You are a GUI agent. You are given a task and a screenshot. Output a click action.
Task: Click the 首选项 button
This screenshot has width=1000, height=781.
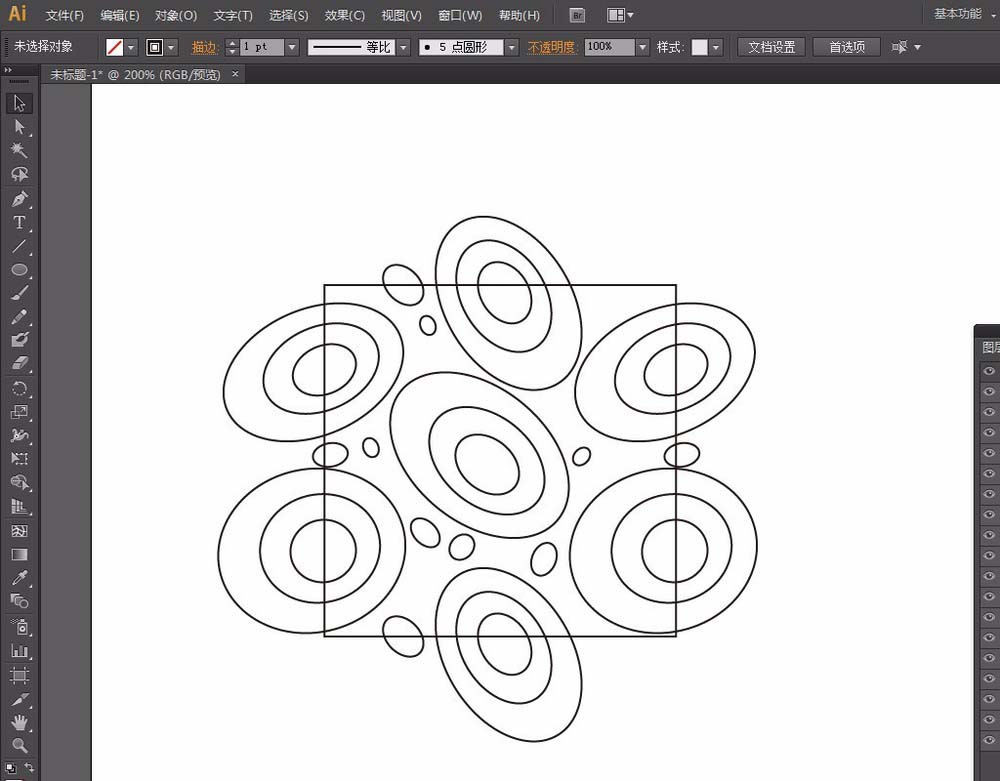(846, 47)
